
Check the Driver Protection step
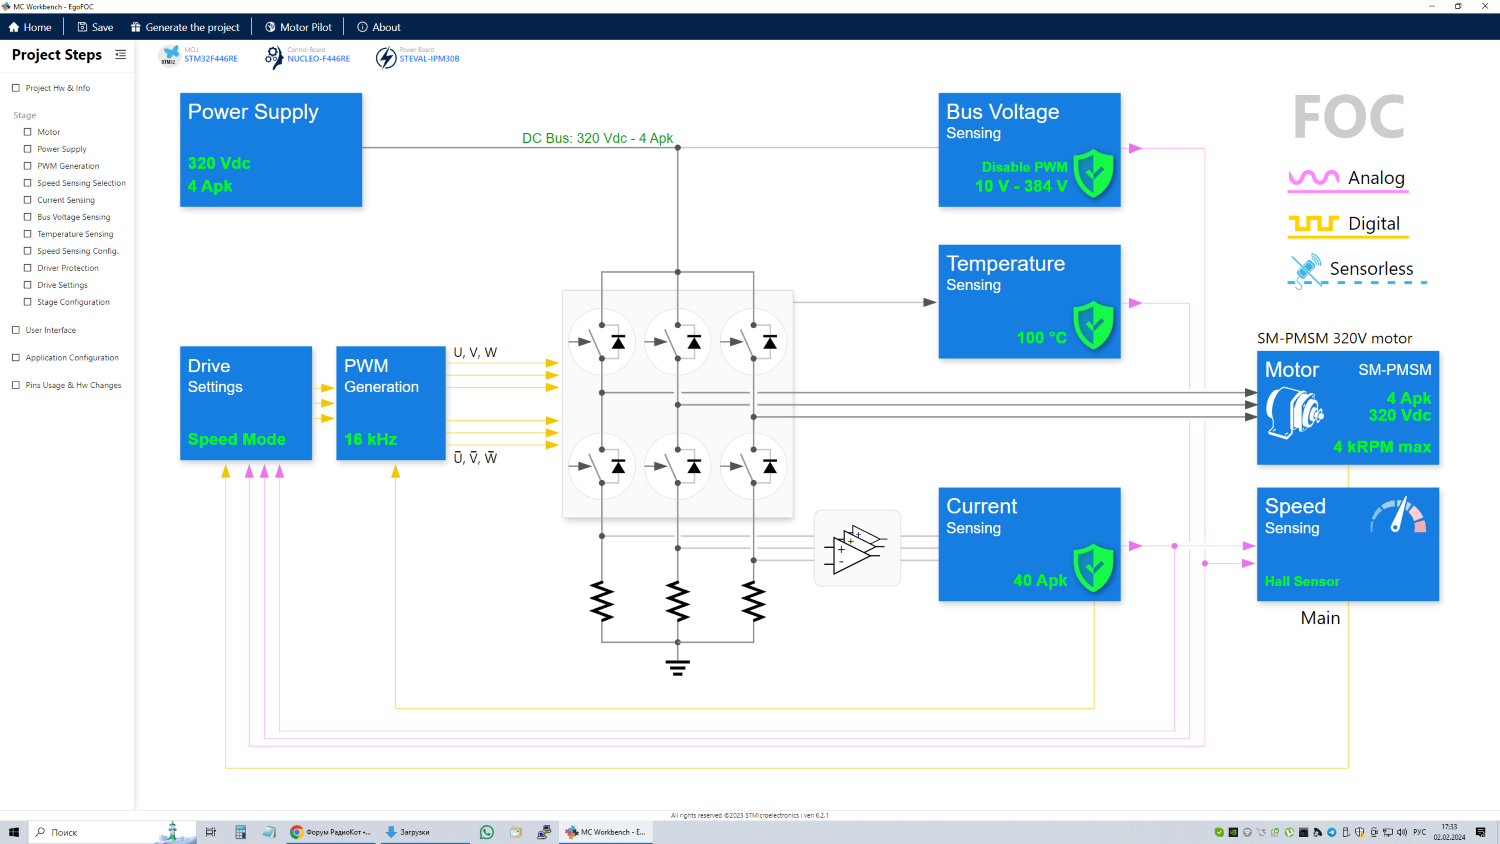click(x=28, y=268)
